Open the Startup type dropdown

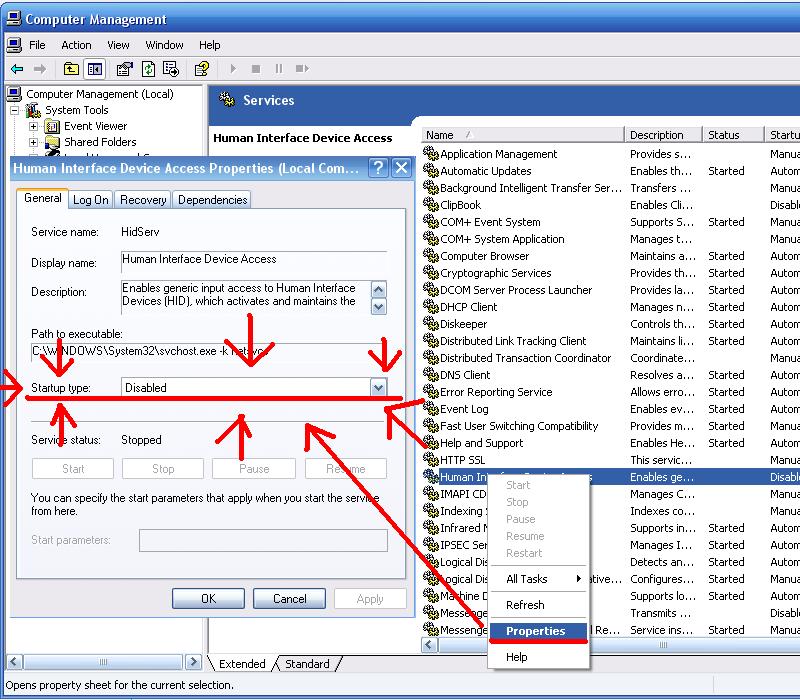[378, 388]
